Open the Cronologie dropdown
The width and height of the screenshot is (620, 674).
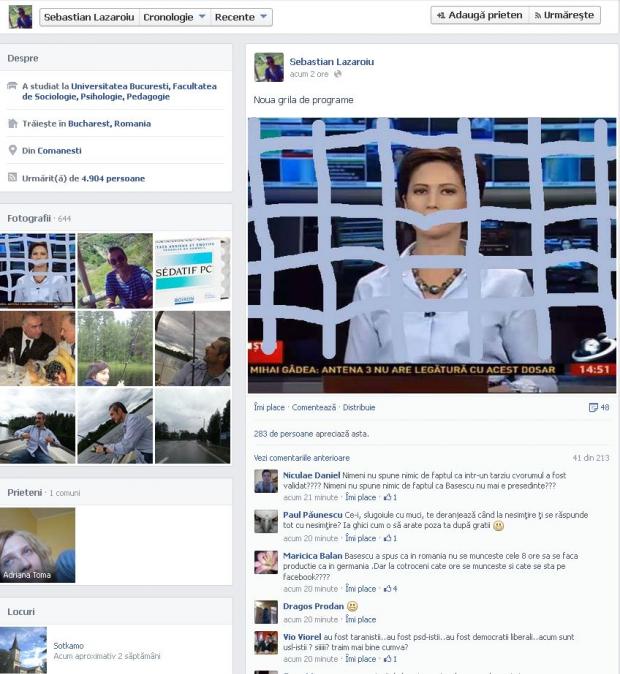[174, 17]
